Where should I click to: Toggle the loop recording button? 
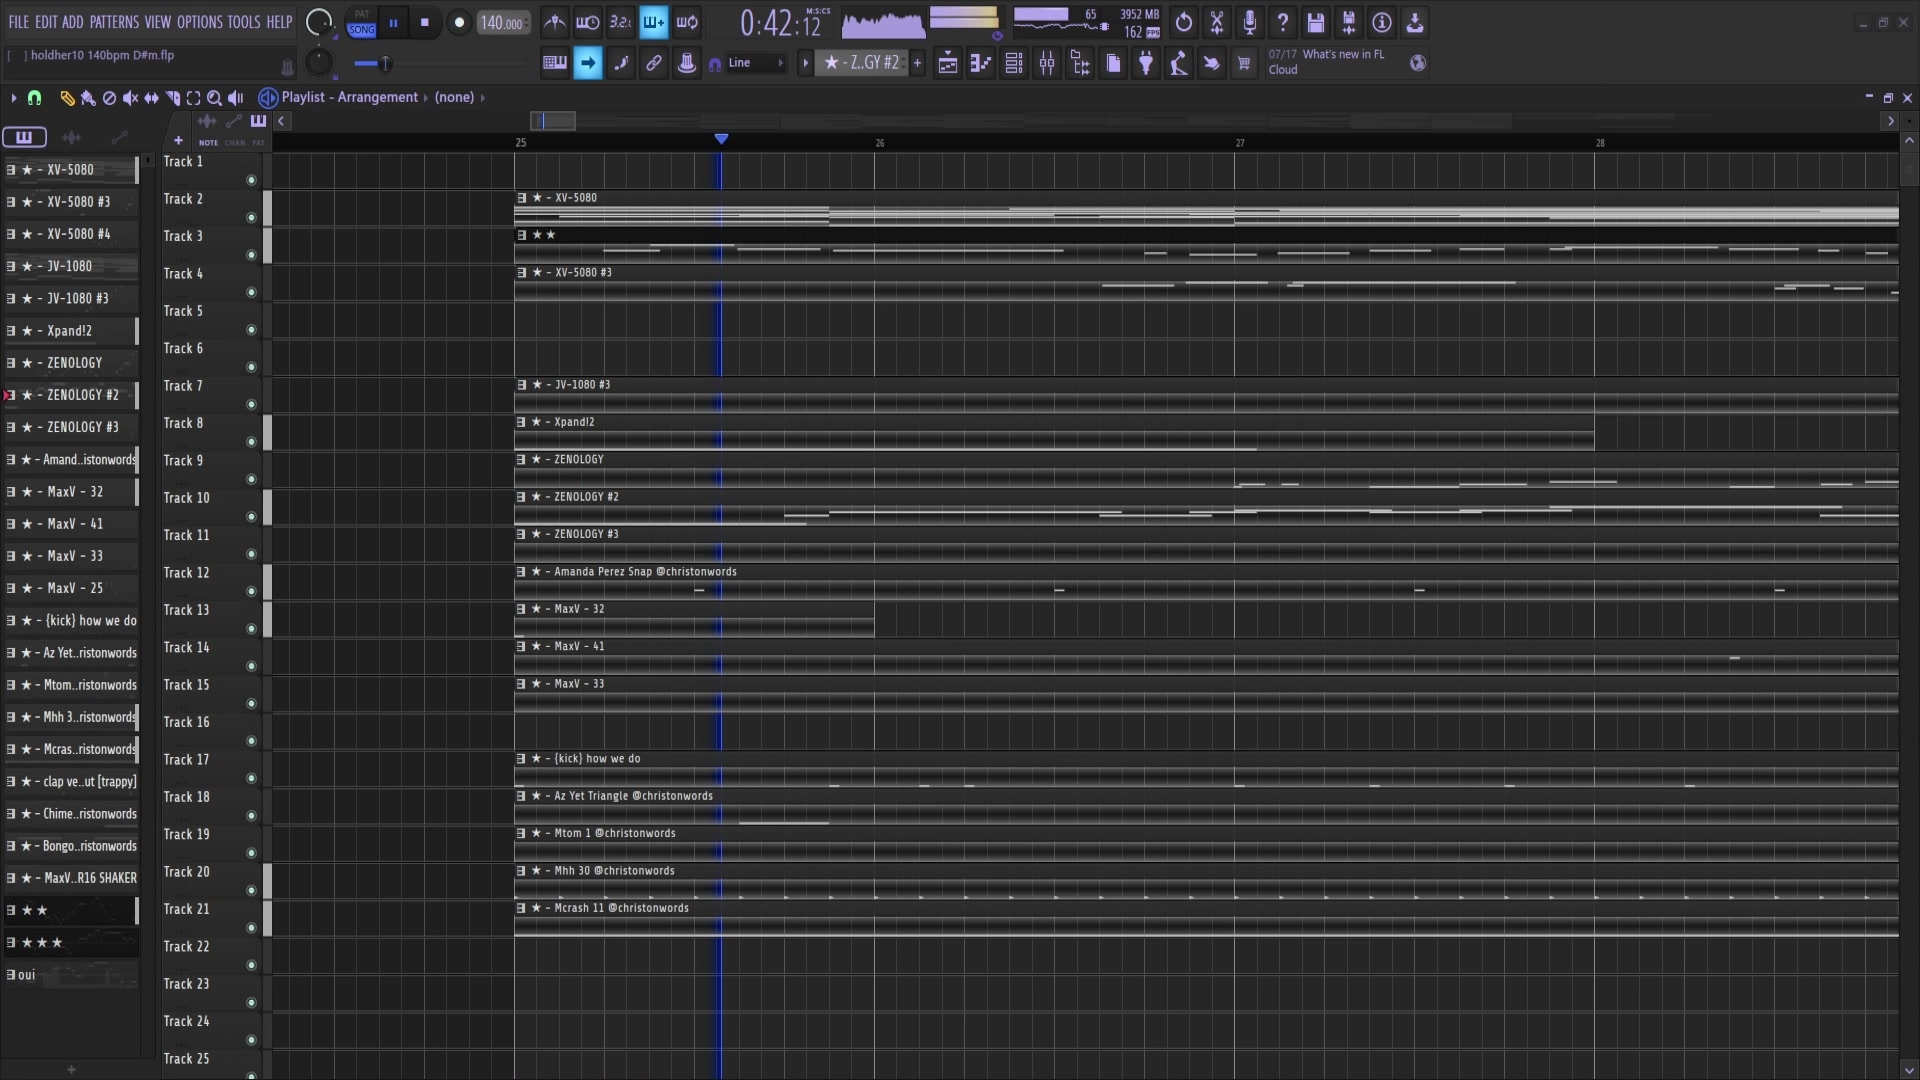tap(687, 22)
